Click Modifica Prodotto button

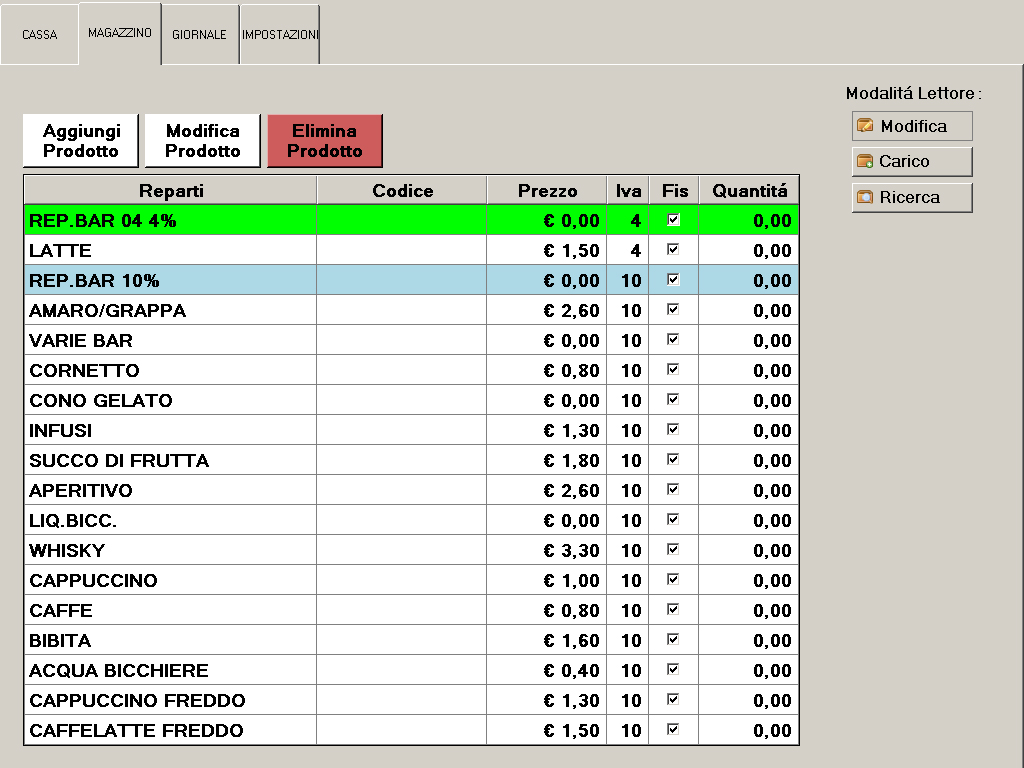202,141
